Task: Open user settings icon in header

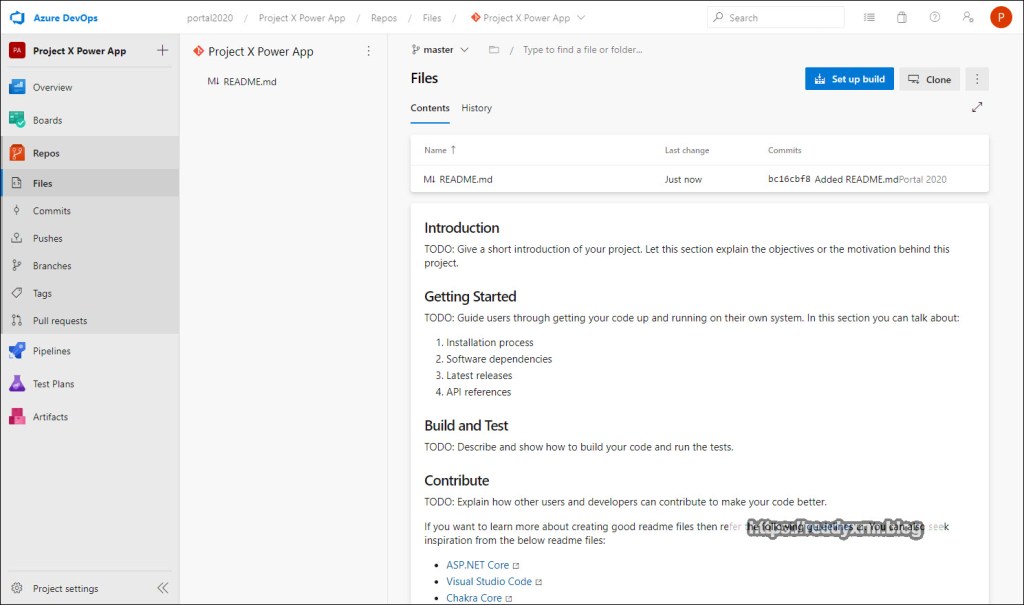Action: tap(967, 18)
